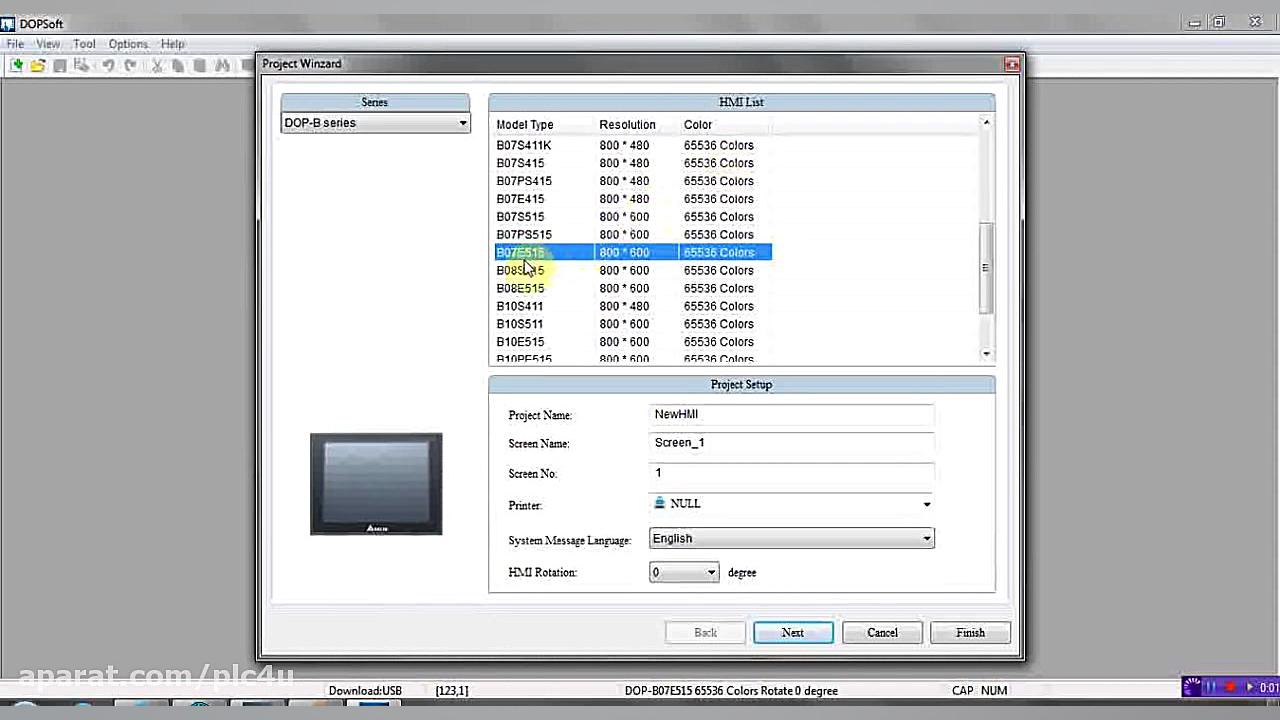Click the Undo arrow toolbar icon

click(x=108, y=65)
